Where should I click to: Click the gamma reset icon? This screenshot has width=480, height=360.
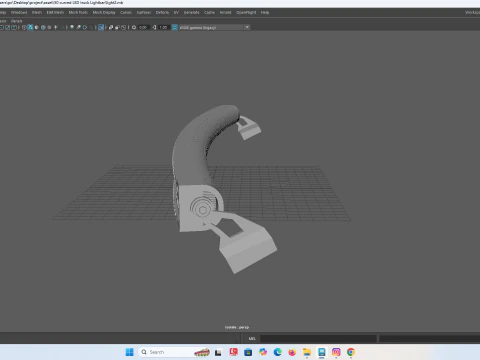pyautogui.click(x=154, y=27)
